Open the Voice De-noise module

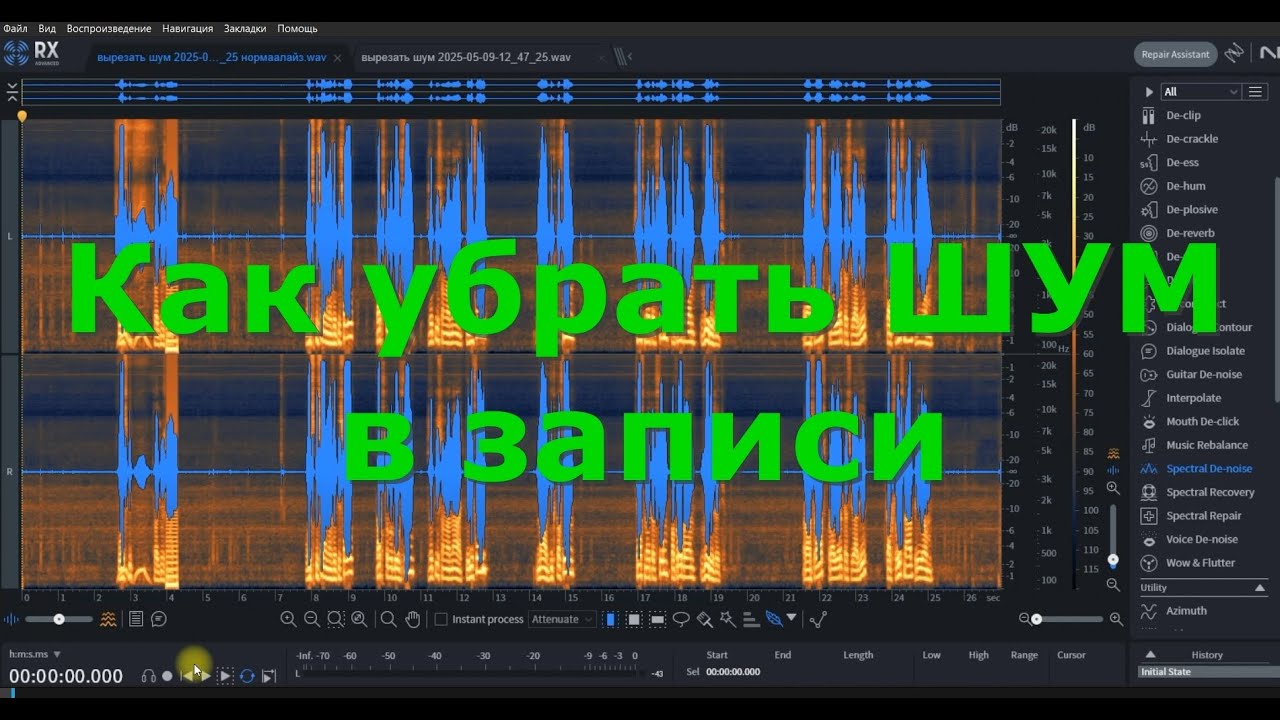(1201, 540)
